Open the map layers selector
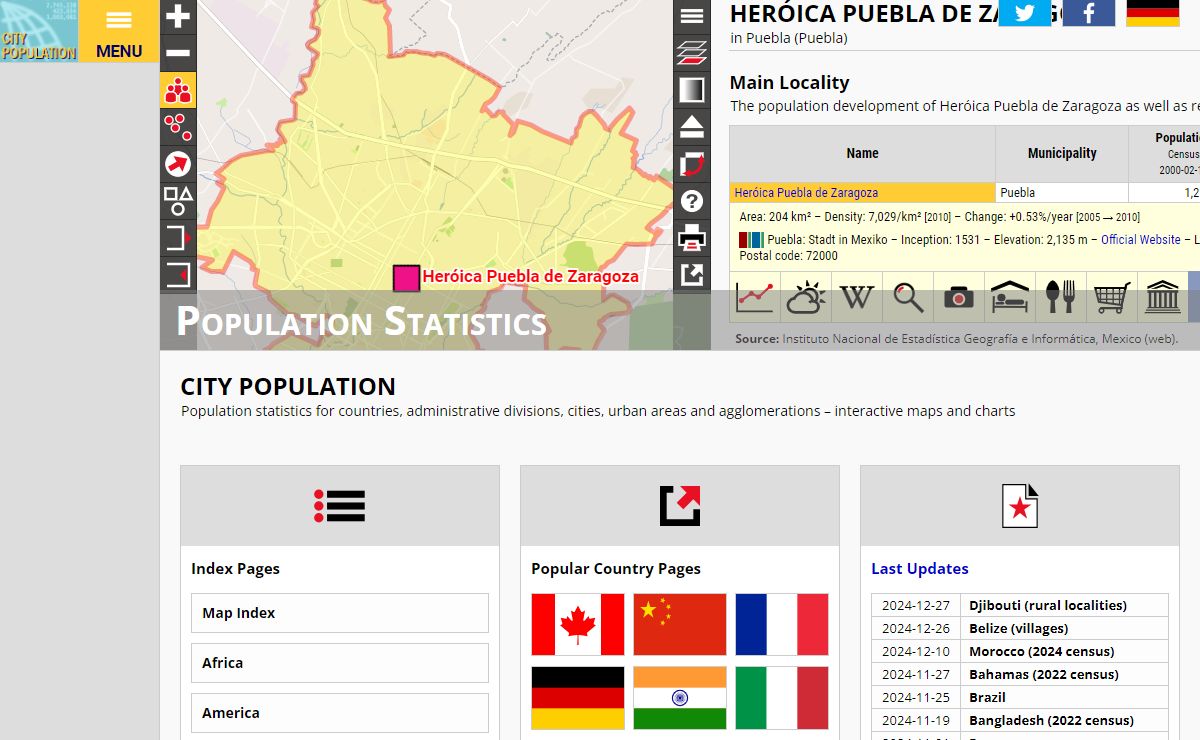The image size is (1200, 740). pyautogui.click(x=692, y=53)
